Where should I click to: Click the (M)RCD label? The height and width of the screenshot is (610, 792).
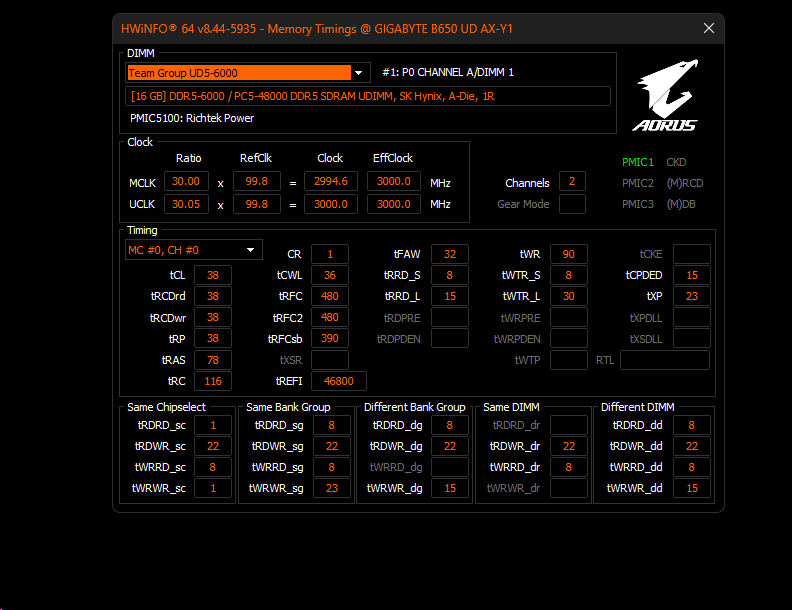click(684, 183)
